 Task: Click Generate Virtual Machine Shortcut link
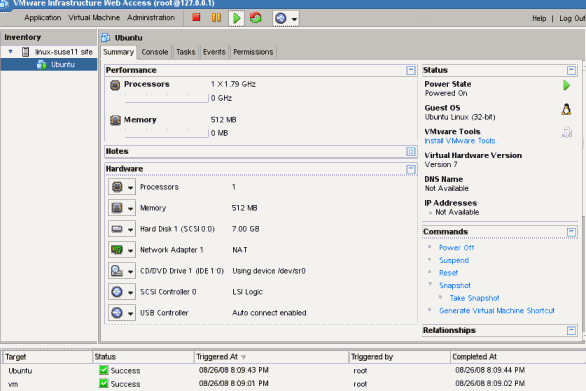(x=497, y=311)
